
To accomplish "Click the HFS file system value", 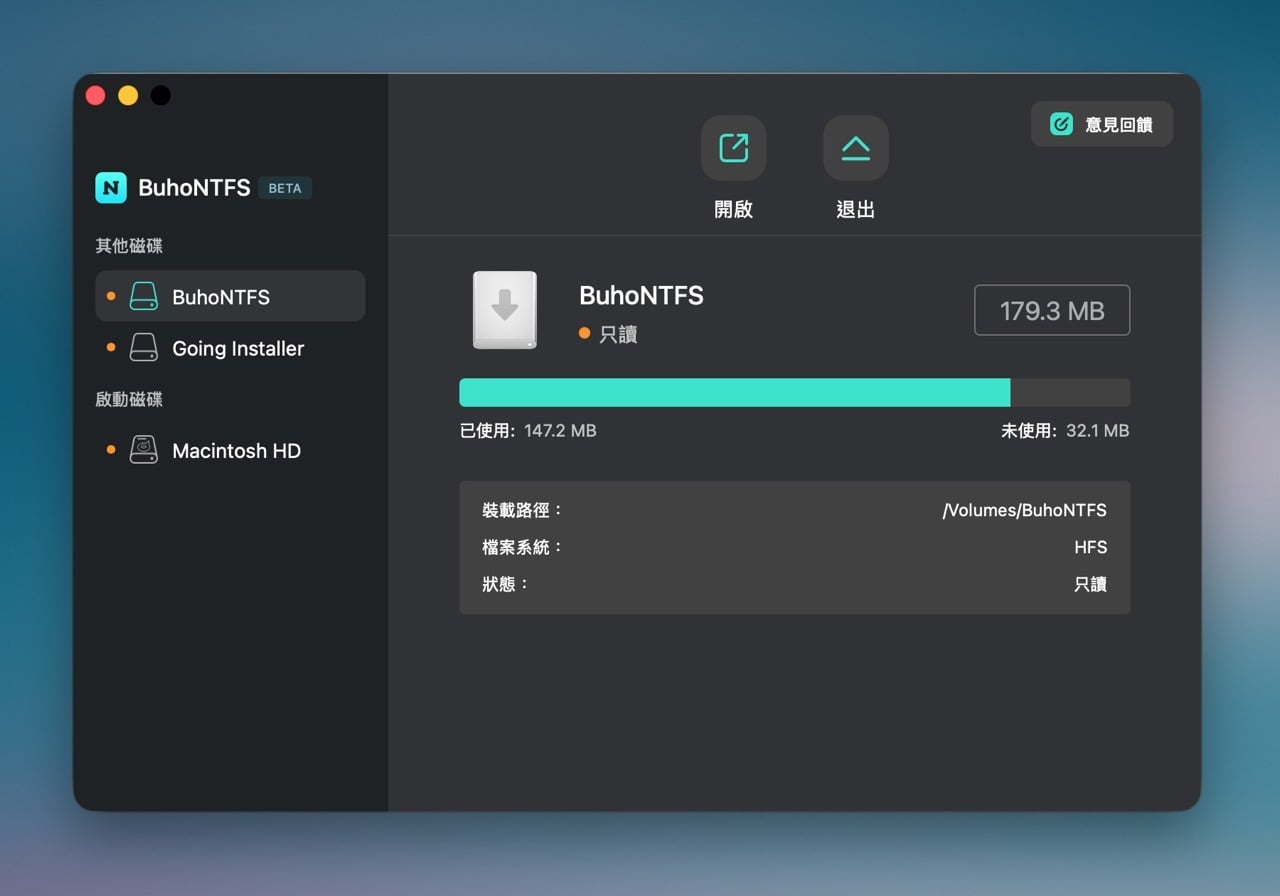I will [x=1091, y=547].
